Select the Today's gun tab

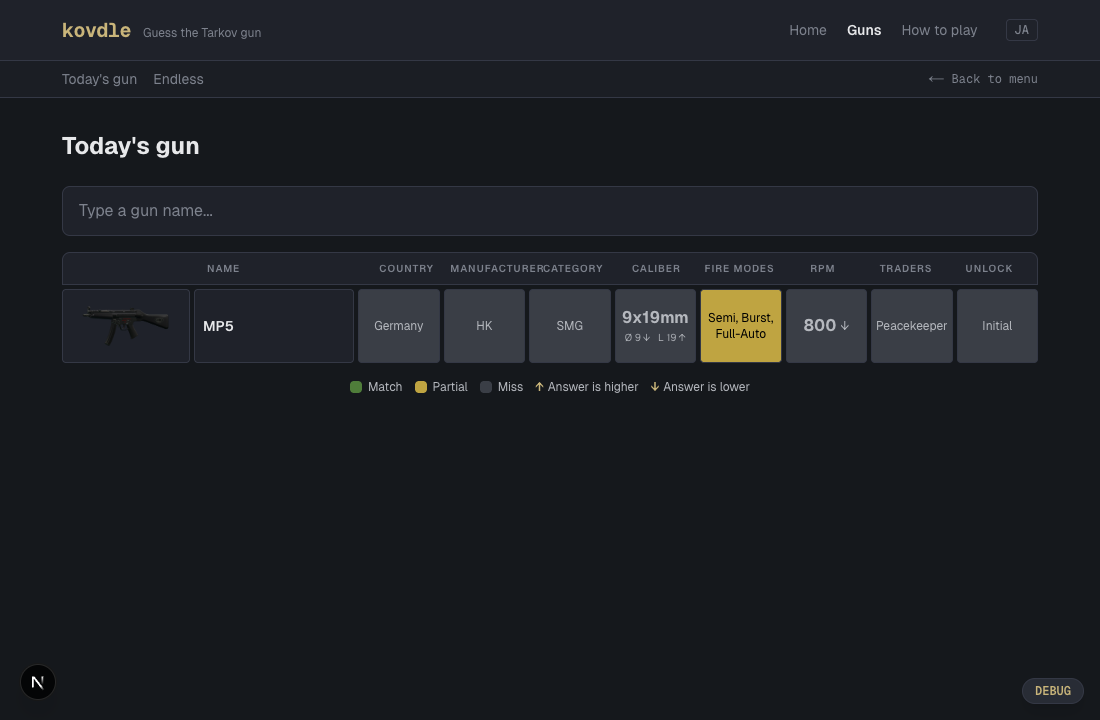[99, 79]
